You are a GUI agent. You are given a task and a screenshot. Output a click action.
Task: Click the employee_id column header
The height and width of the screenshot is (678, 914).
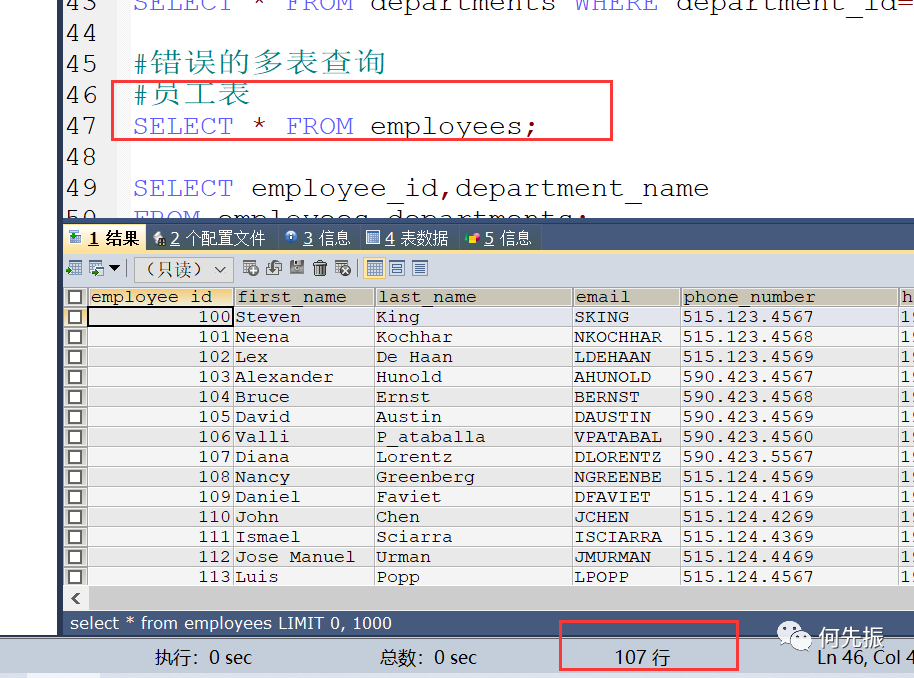[x=160, y=297]
